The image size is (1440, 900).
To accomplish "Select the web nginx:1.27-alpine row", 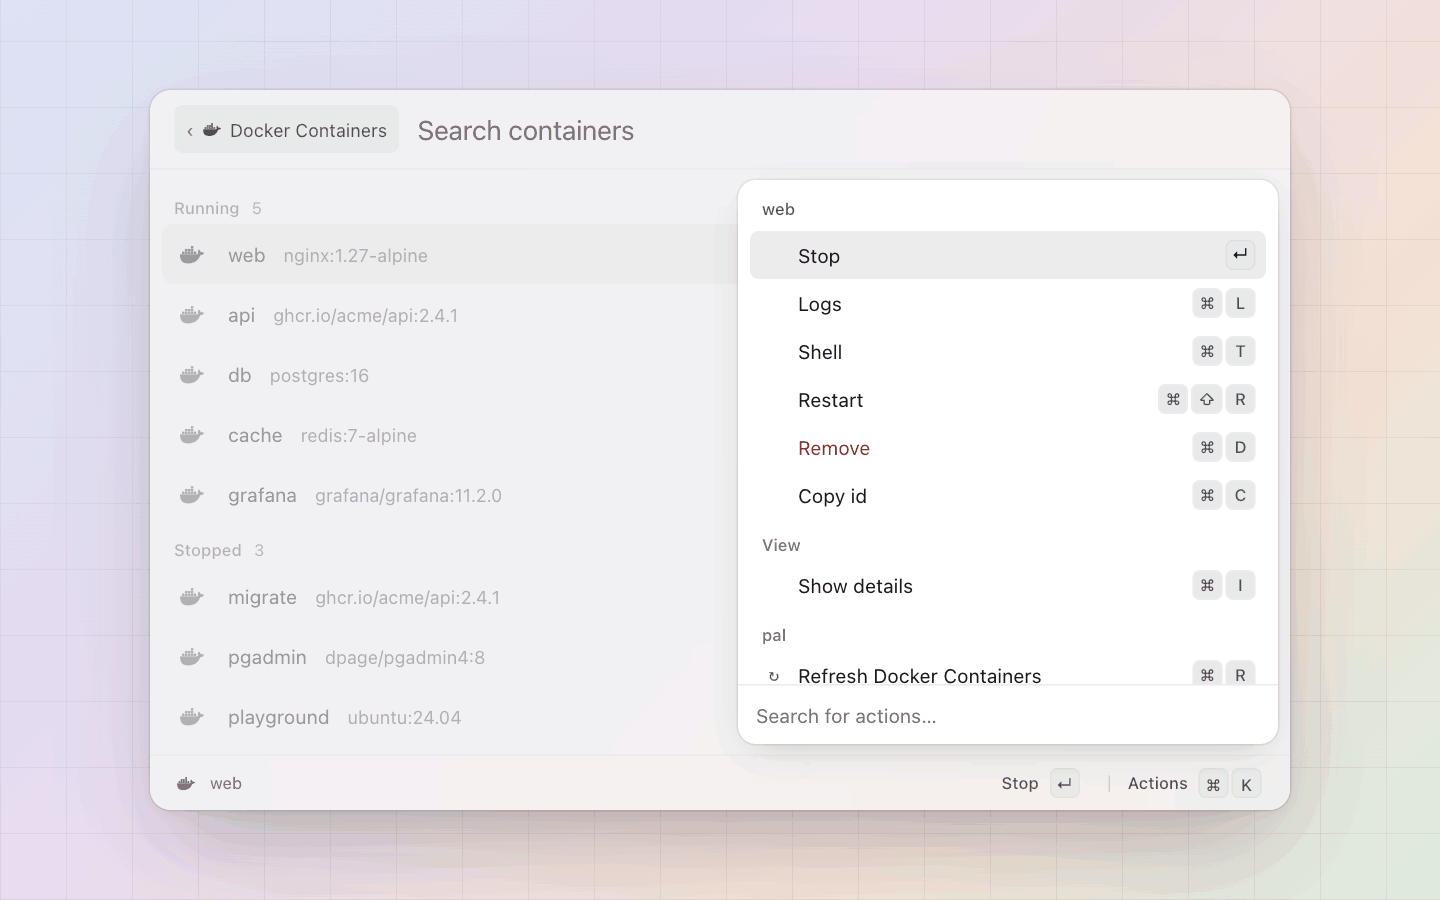I will point(450,255).
